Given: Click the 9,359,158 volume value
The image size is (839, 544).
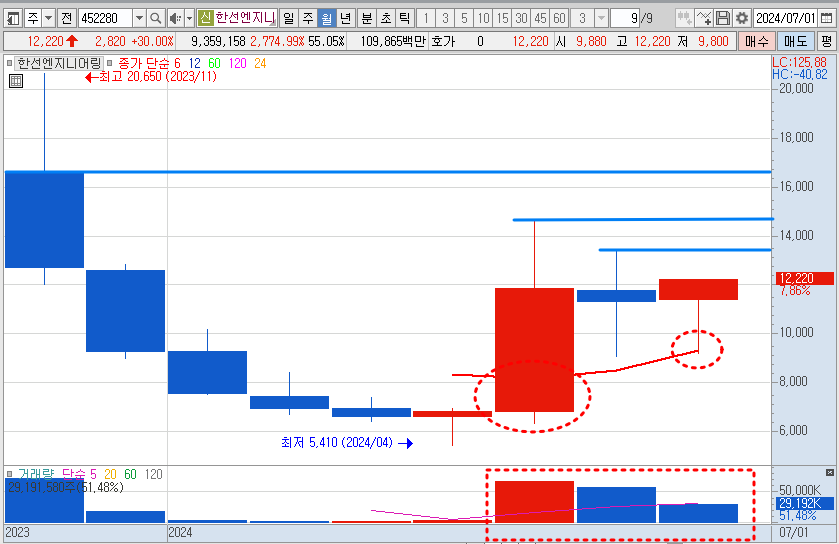Looking at the screenshot, I should pos(218,41).
